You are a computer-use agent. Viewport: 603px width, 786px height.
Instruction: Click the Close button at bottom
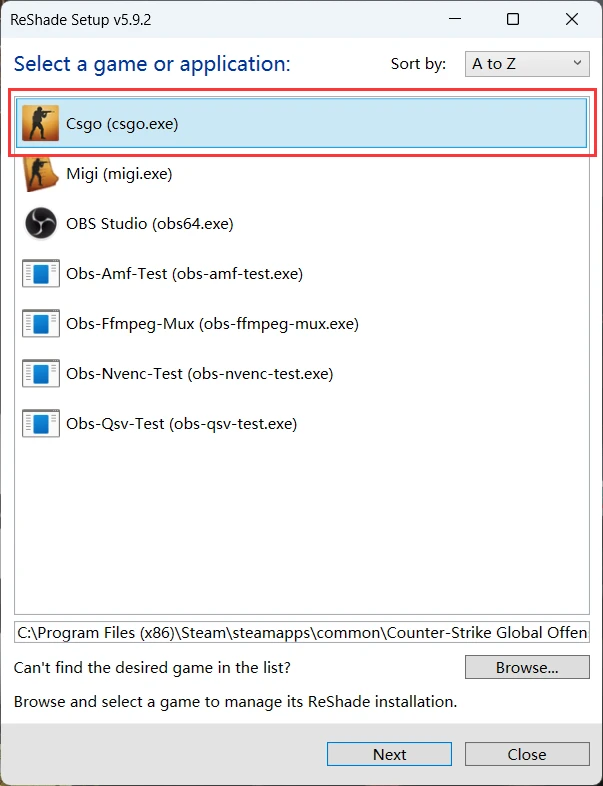pyautogui.click(x=527, y=755)
